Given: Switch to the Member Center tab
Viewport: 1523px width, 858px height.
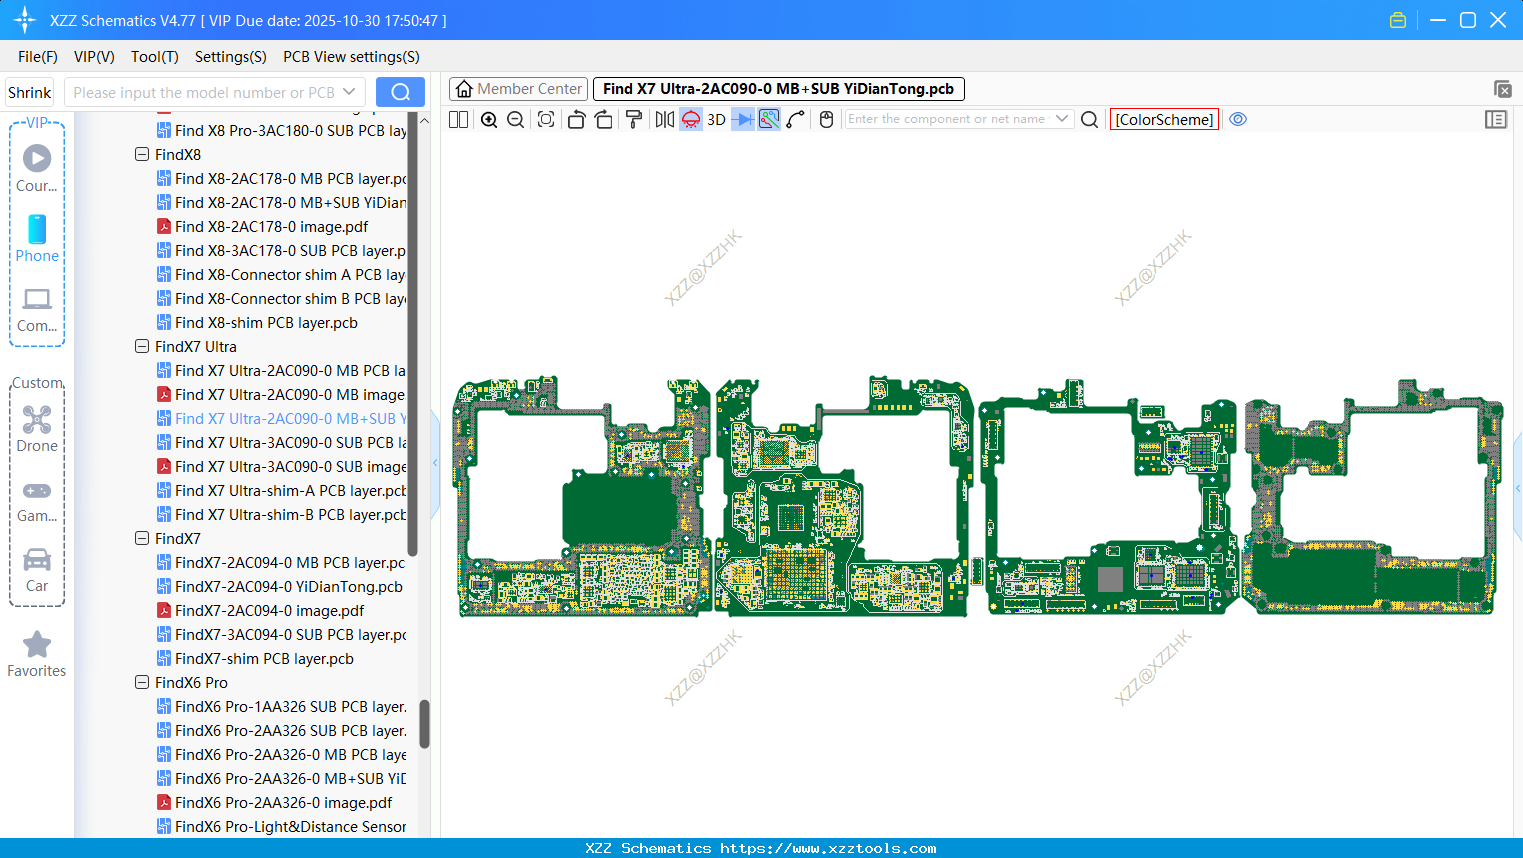Looking at the screenshot, I should coord(519,89).
